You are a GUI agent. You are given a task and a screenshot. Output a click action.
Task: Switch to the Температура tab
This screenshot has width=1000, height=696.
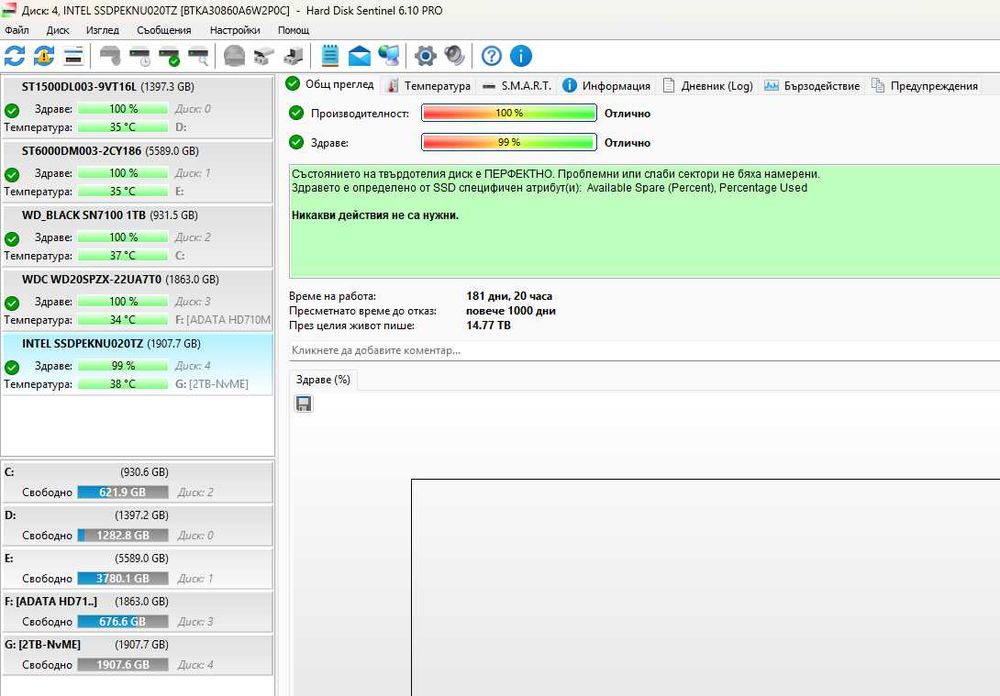click(429, 85)
